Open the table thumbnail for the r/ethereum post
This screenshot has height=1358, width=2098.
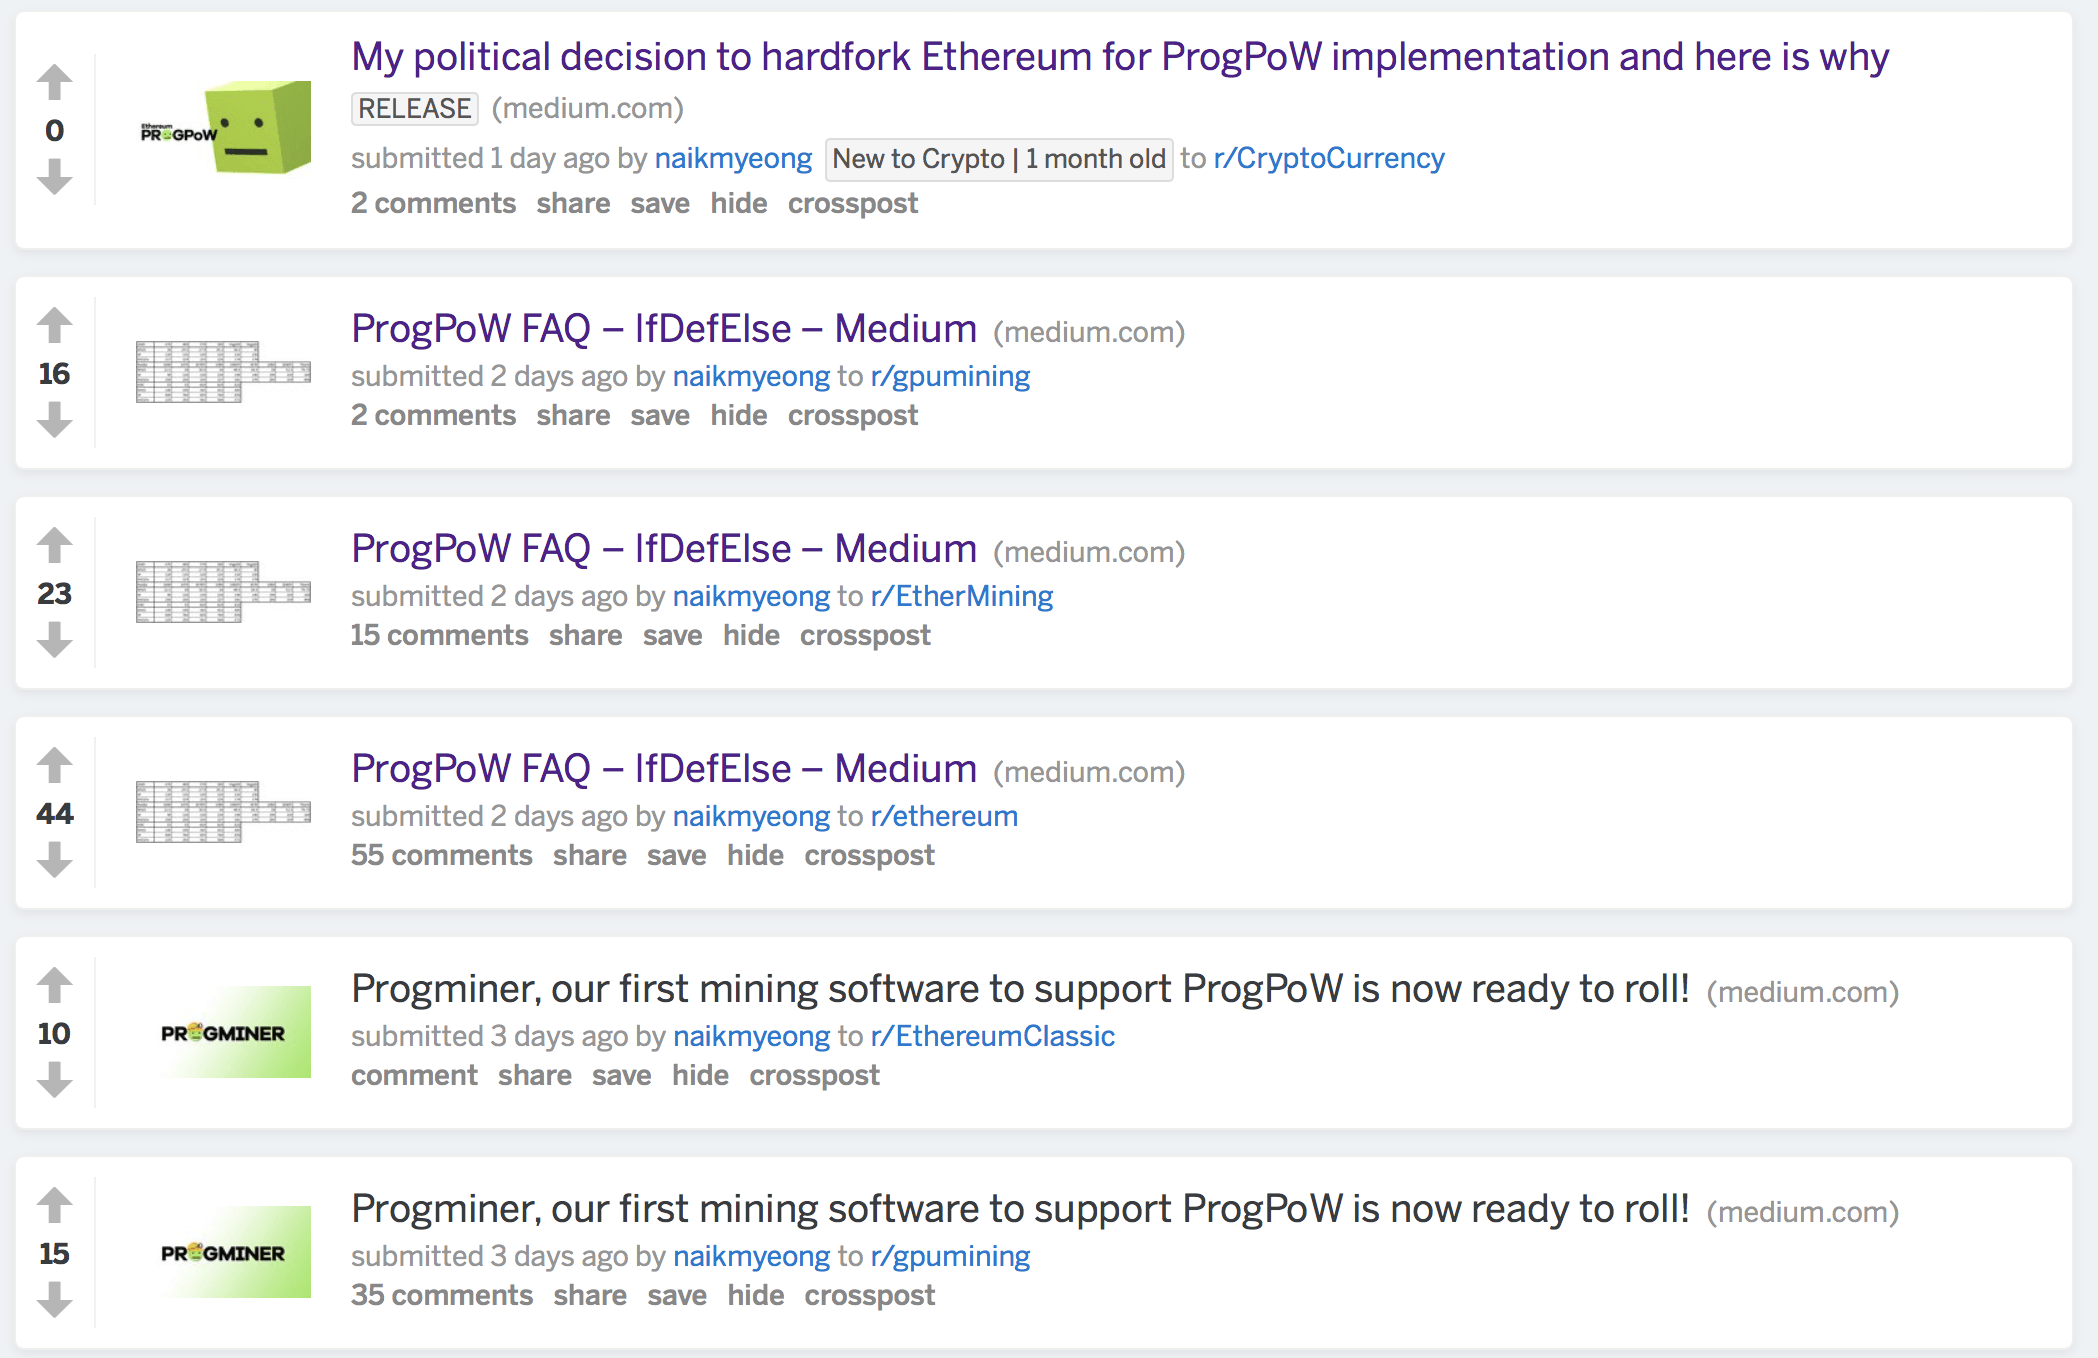pyautogui.click(x=224, y=812)
